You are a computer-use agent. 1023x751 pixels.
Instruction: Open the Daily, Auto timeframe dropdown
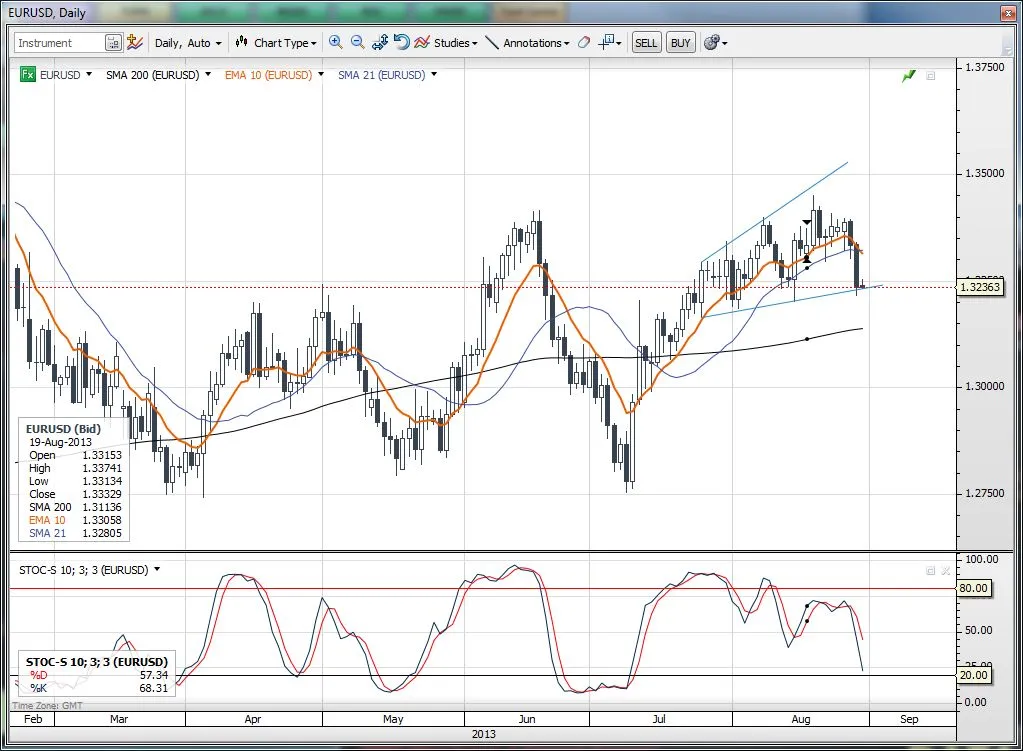[x=186, y=42]
